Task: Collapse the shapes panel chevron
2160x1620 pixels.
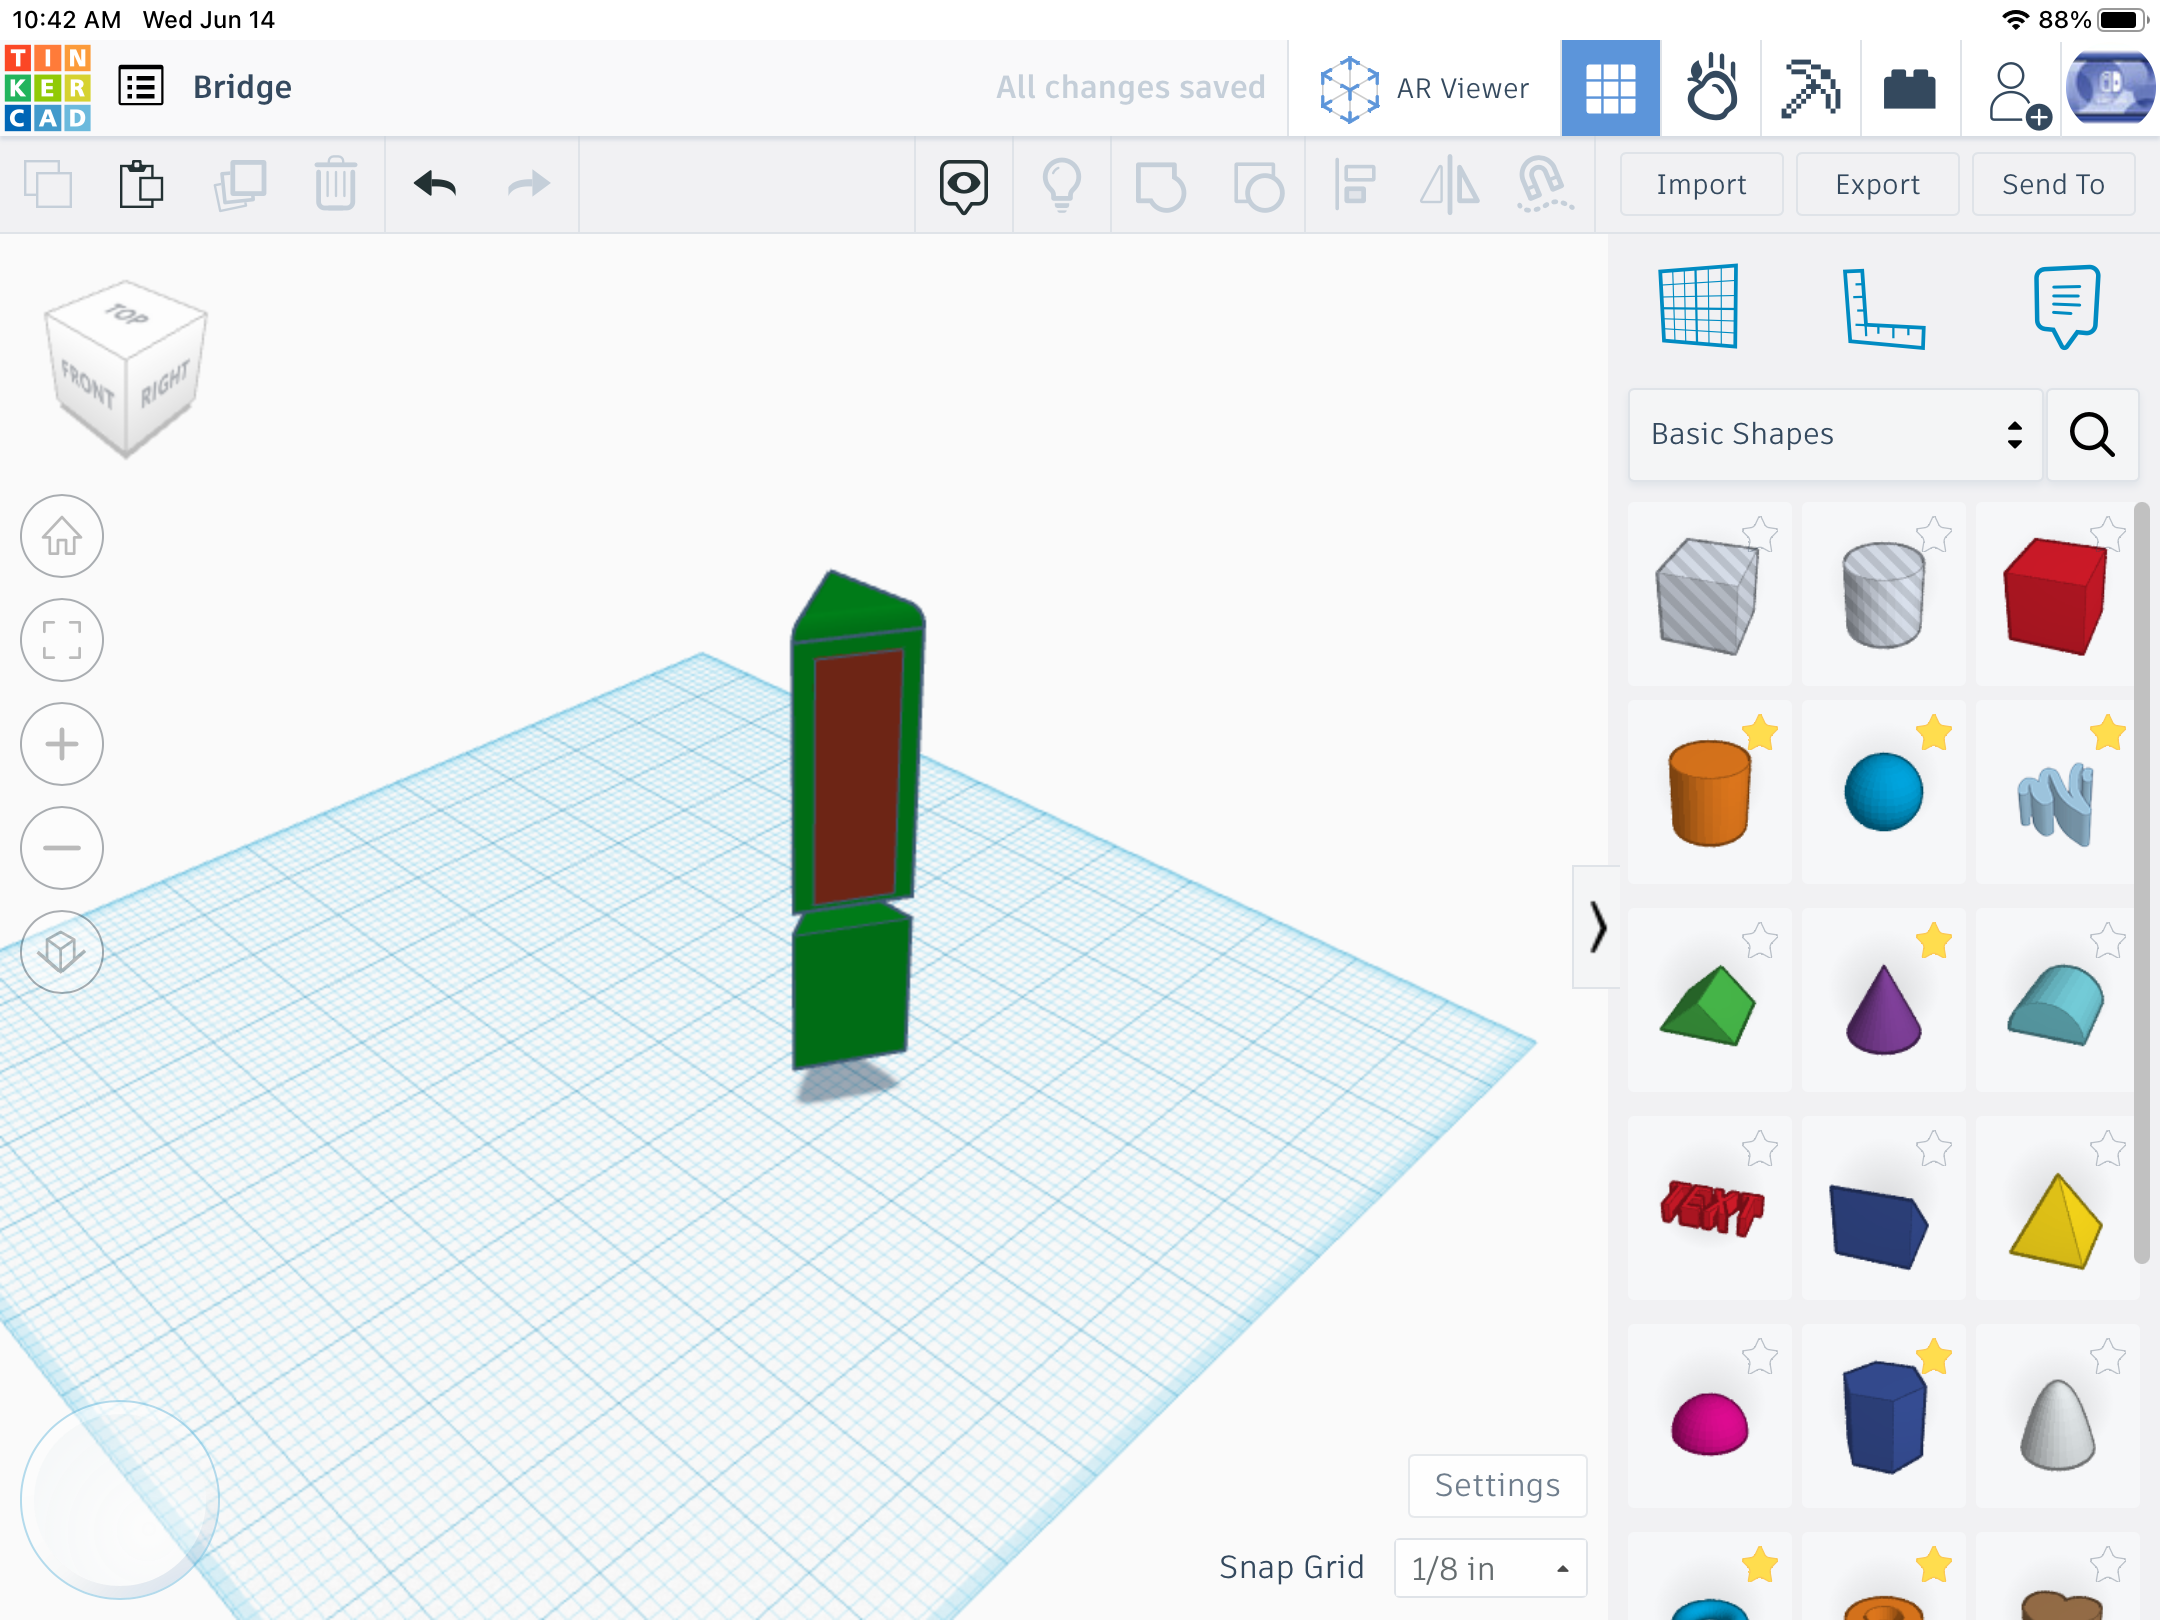Action: 1597,927
